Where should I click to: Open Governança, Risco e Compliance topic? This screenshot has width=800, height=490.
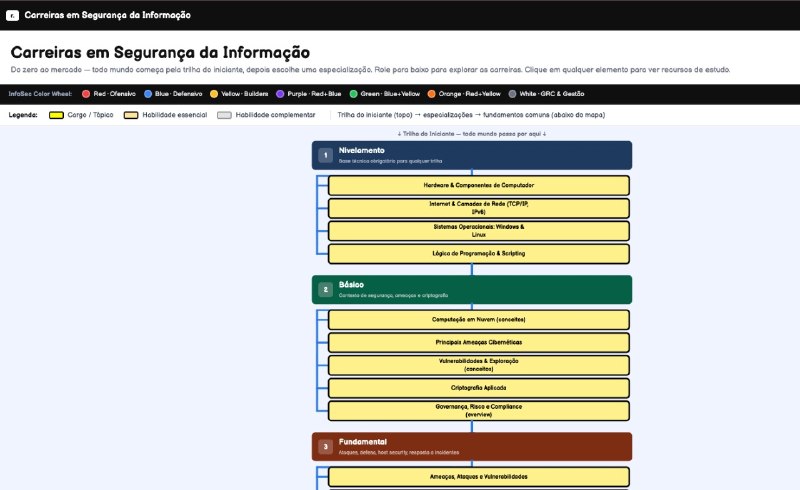tap(479, 411)
